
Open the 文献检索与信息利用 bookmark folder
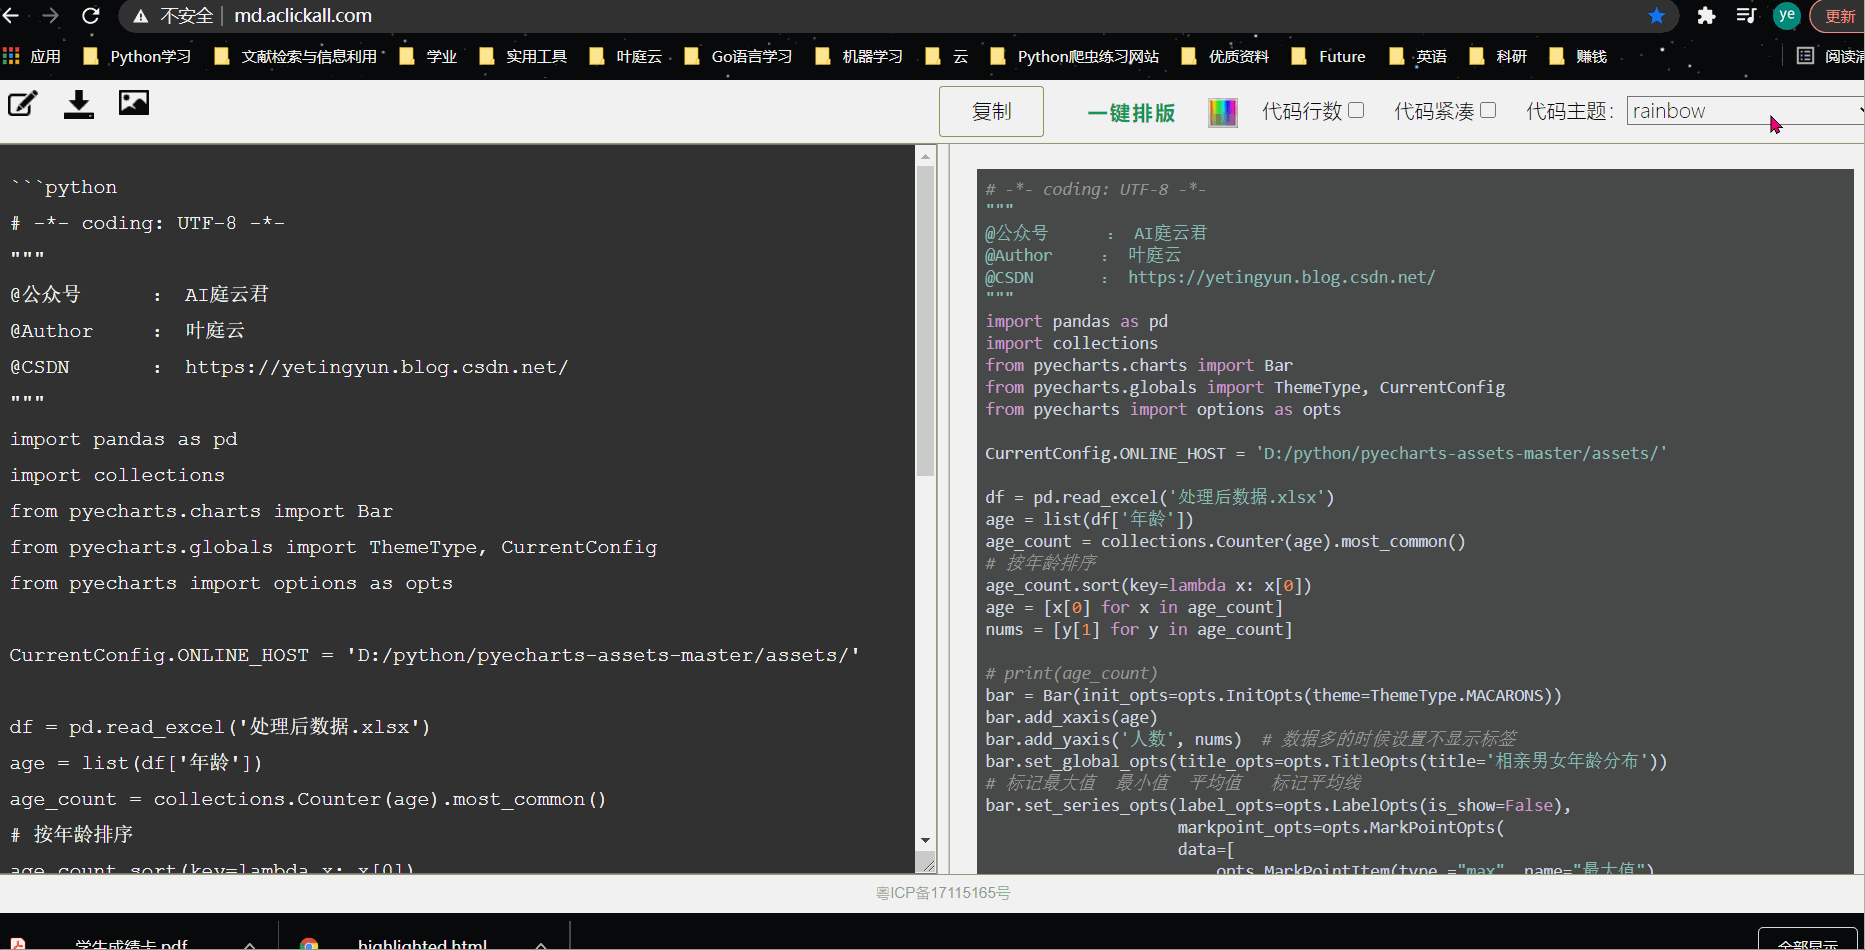pyautogui.click(x=296, y=56)
